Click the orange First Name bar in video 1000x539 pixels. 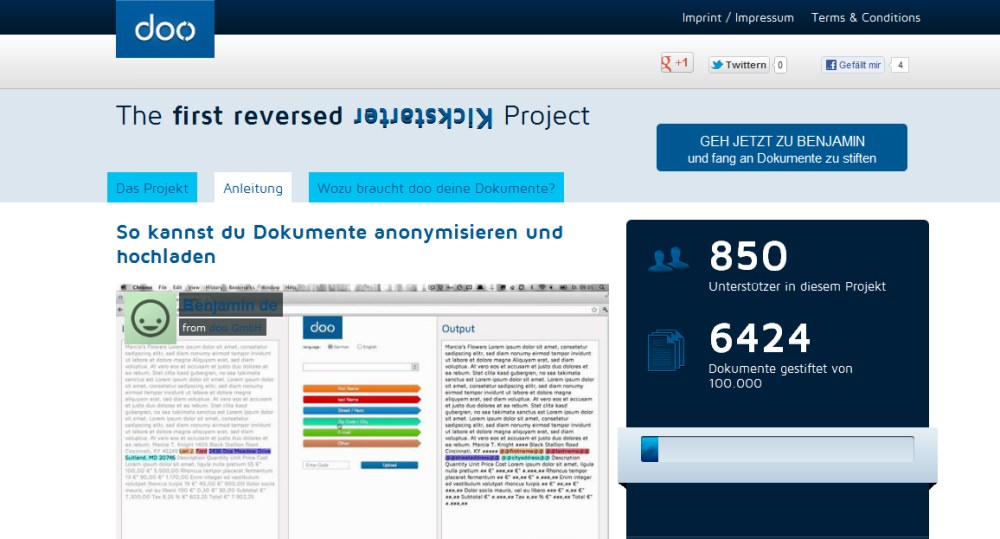tap(361, 388)
